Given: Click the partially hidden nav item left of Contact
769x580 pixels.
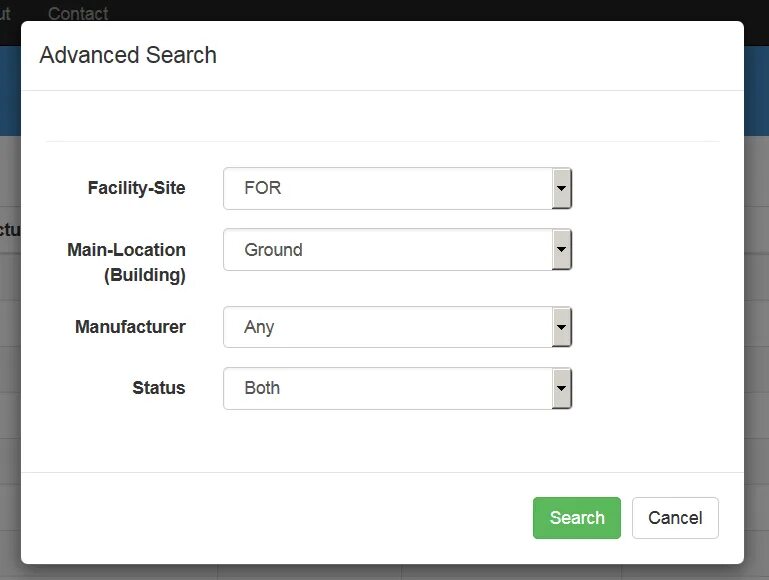Looking at the screenshot, I should pos(5,13).
